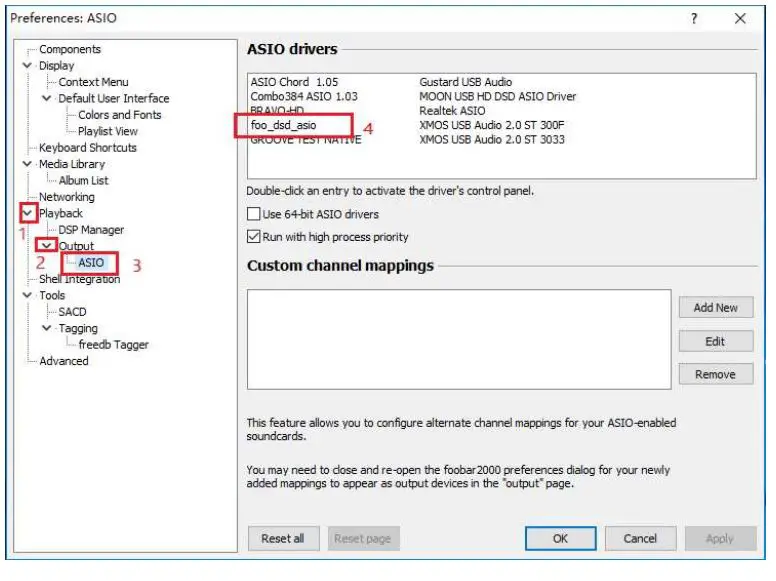The width and height of the screenshot is (776, 581).
Task: Click inside Custom channel mappings list
Action: click(459, 339)
